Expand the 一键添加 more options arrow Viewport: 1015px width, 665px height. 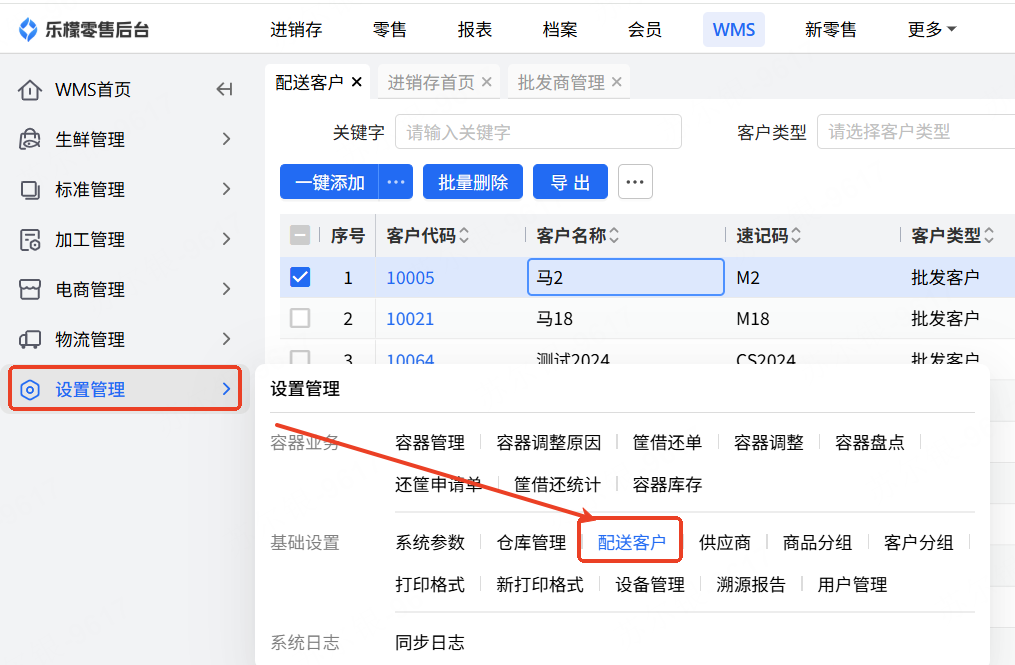(x=395, y=182)
